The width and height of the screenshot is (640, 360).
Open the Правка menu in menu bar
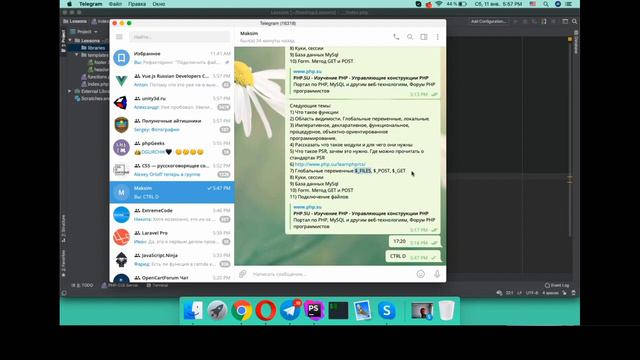(x=137, y=4)
